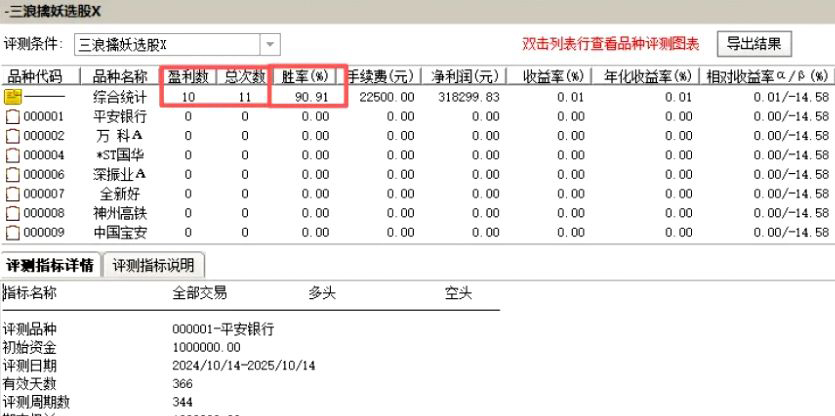This screenshot has height=416, width=835.
Task: Click the 导出结果 export button
Action: [754, 44]
